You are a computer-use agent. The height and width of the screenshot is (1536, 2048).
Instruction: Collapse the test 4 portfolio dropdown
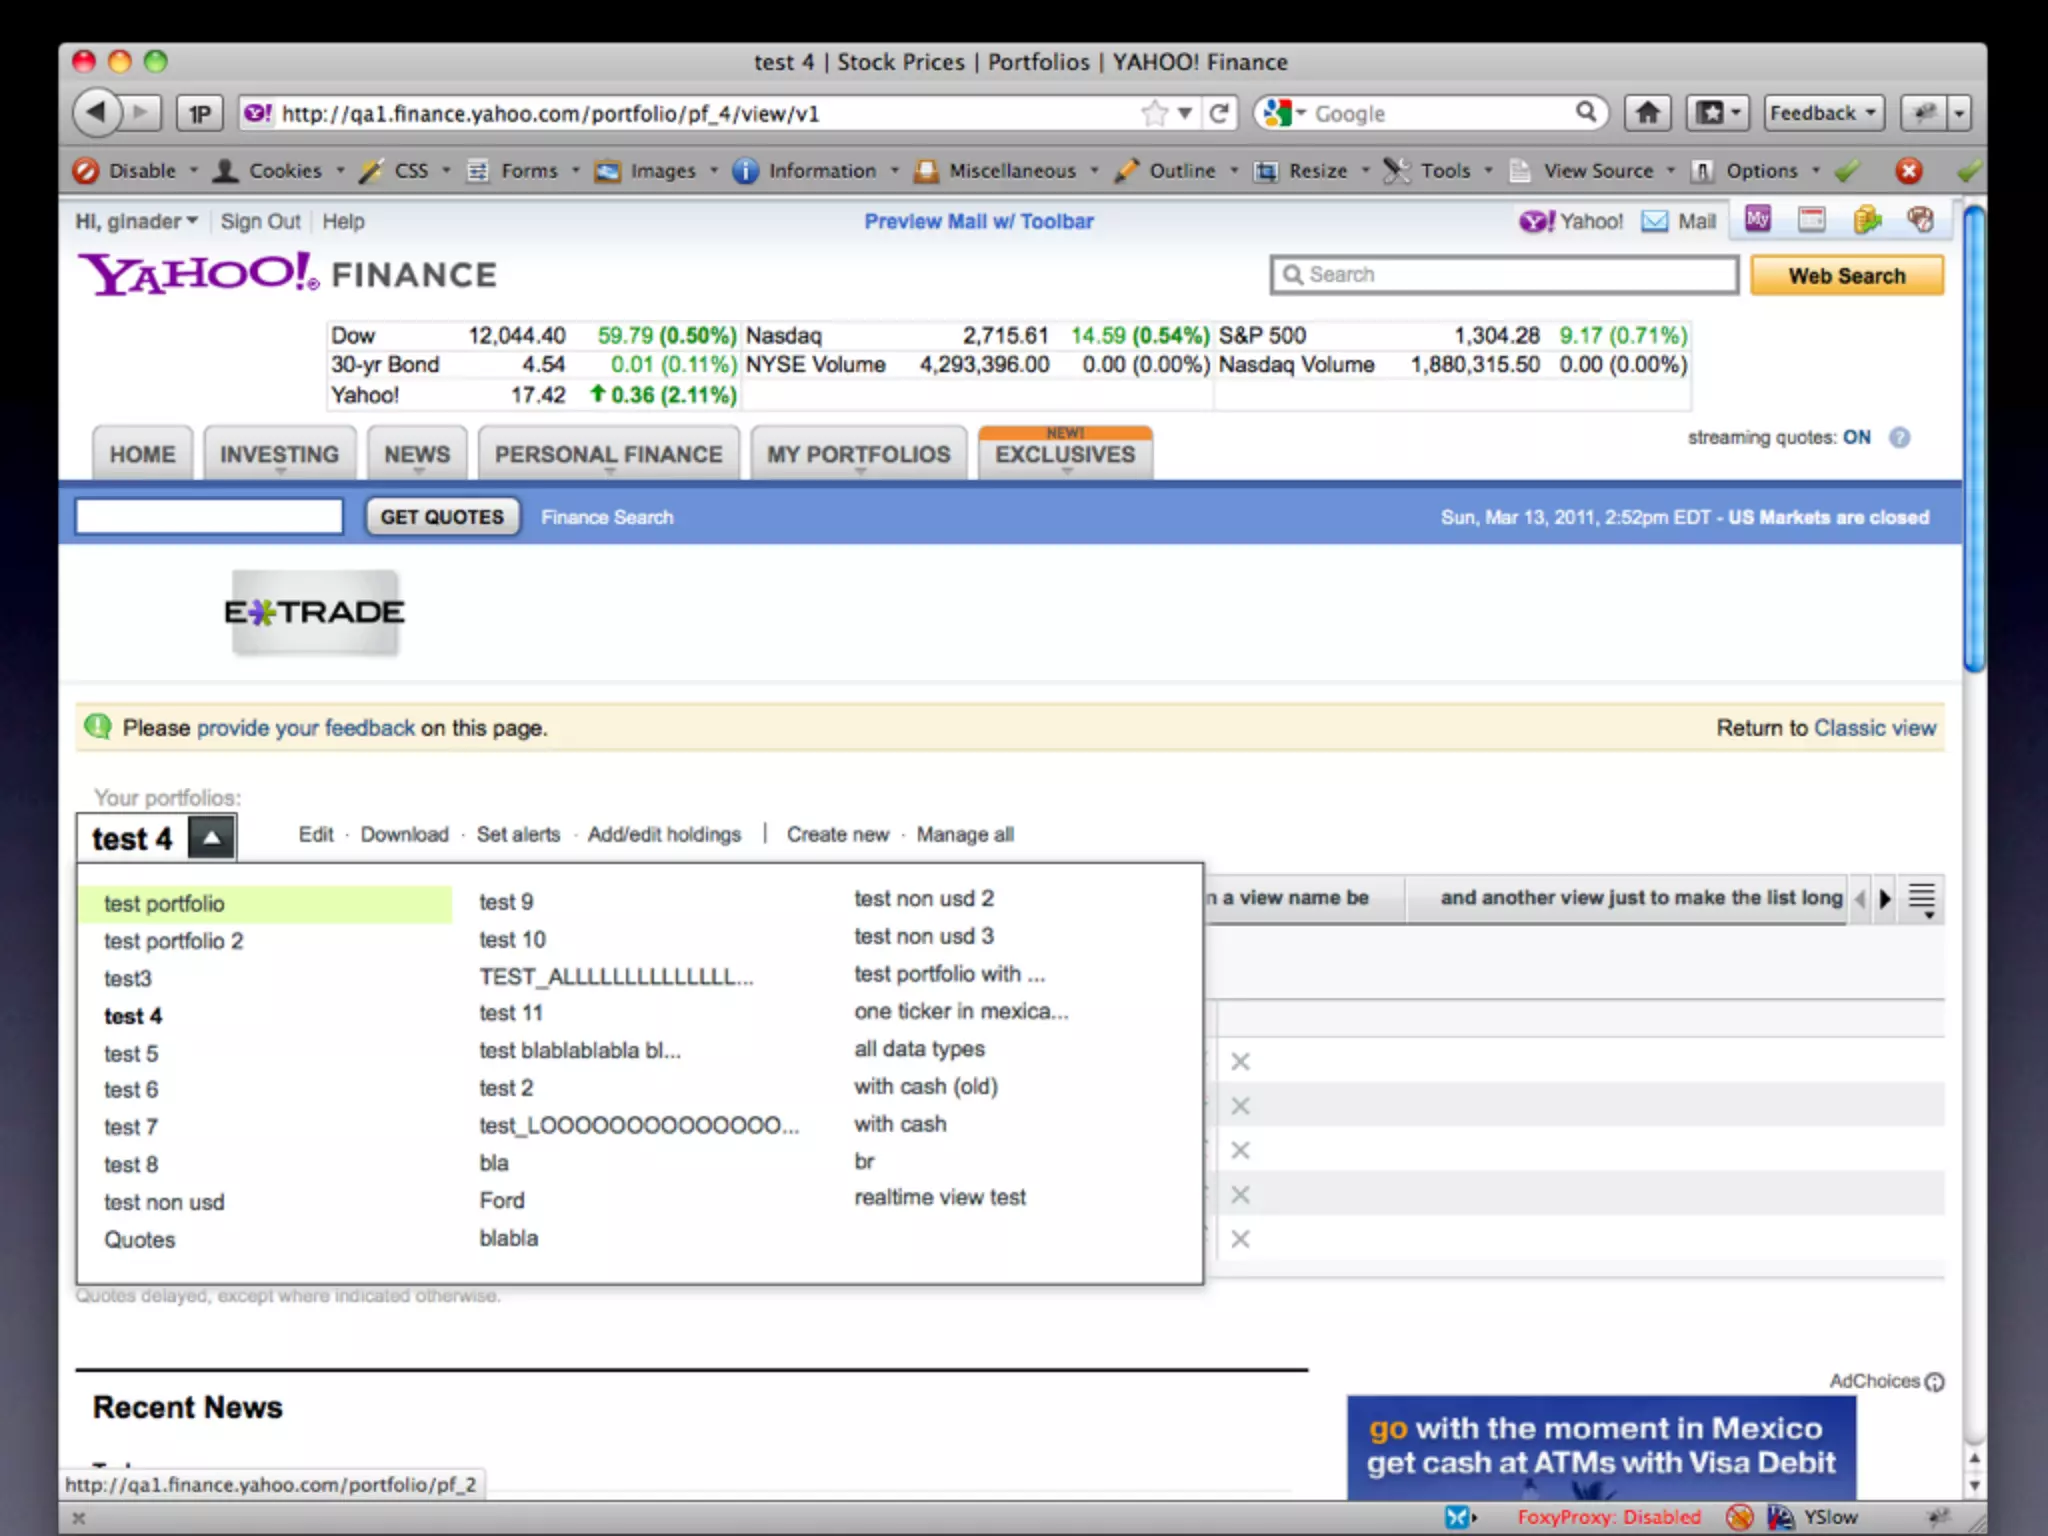211,838
